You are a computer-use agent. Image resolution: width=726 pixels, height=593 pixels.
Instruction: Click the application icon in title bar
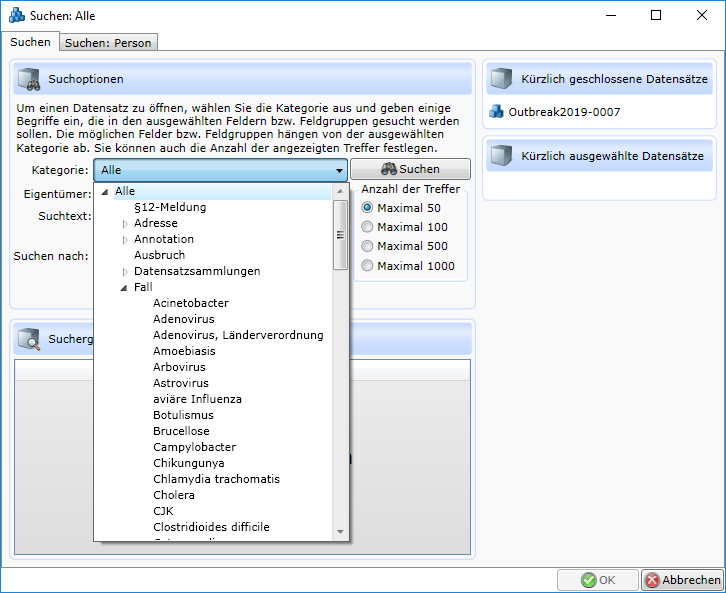click(16, 16)
